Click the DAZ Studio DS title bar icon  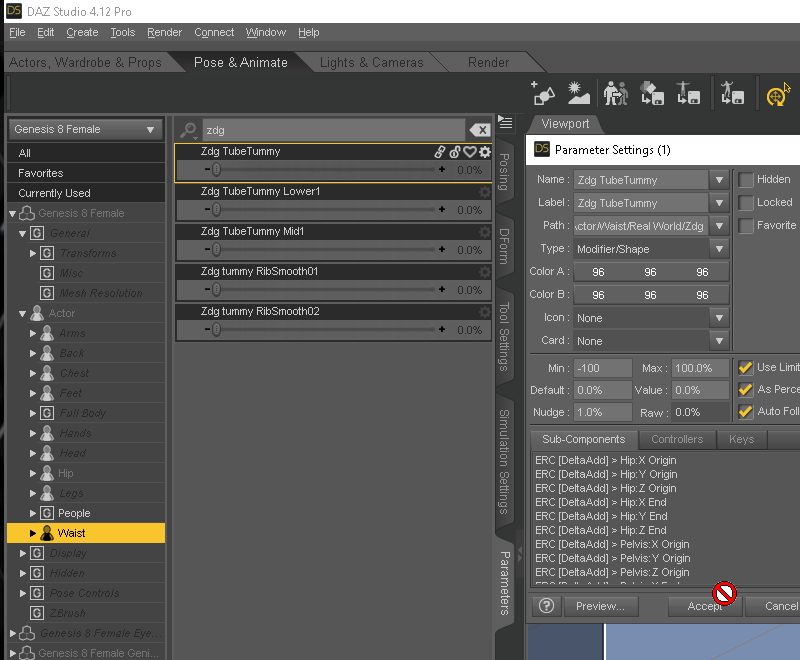[x=14, y=10]
